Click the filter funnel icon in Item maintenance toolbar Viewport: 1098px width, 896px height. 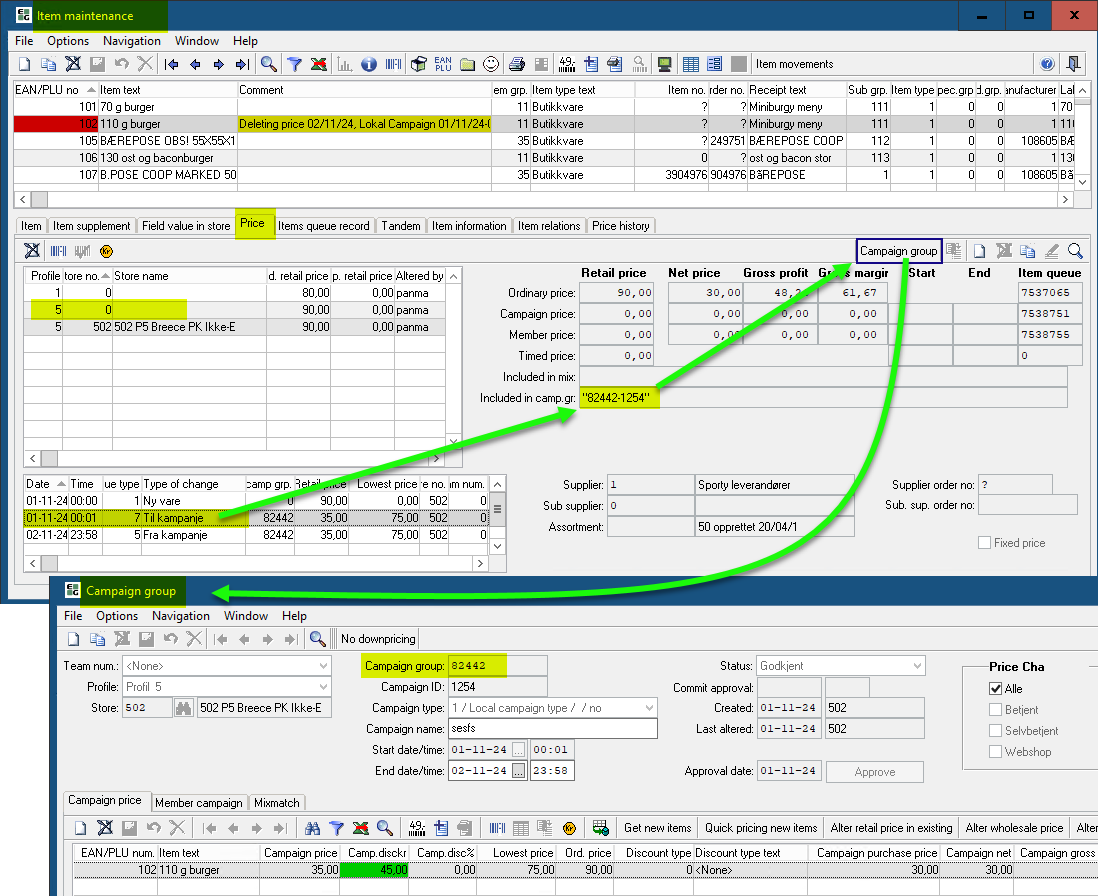tap(295, 64)
